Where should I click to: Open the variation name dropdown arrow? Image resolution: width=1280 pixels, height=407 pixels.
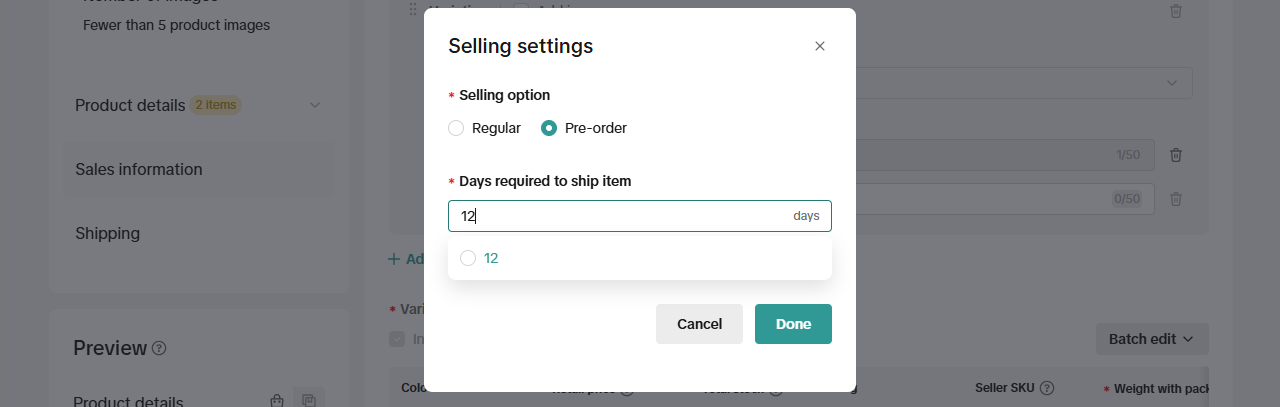tap(1172, 82)
